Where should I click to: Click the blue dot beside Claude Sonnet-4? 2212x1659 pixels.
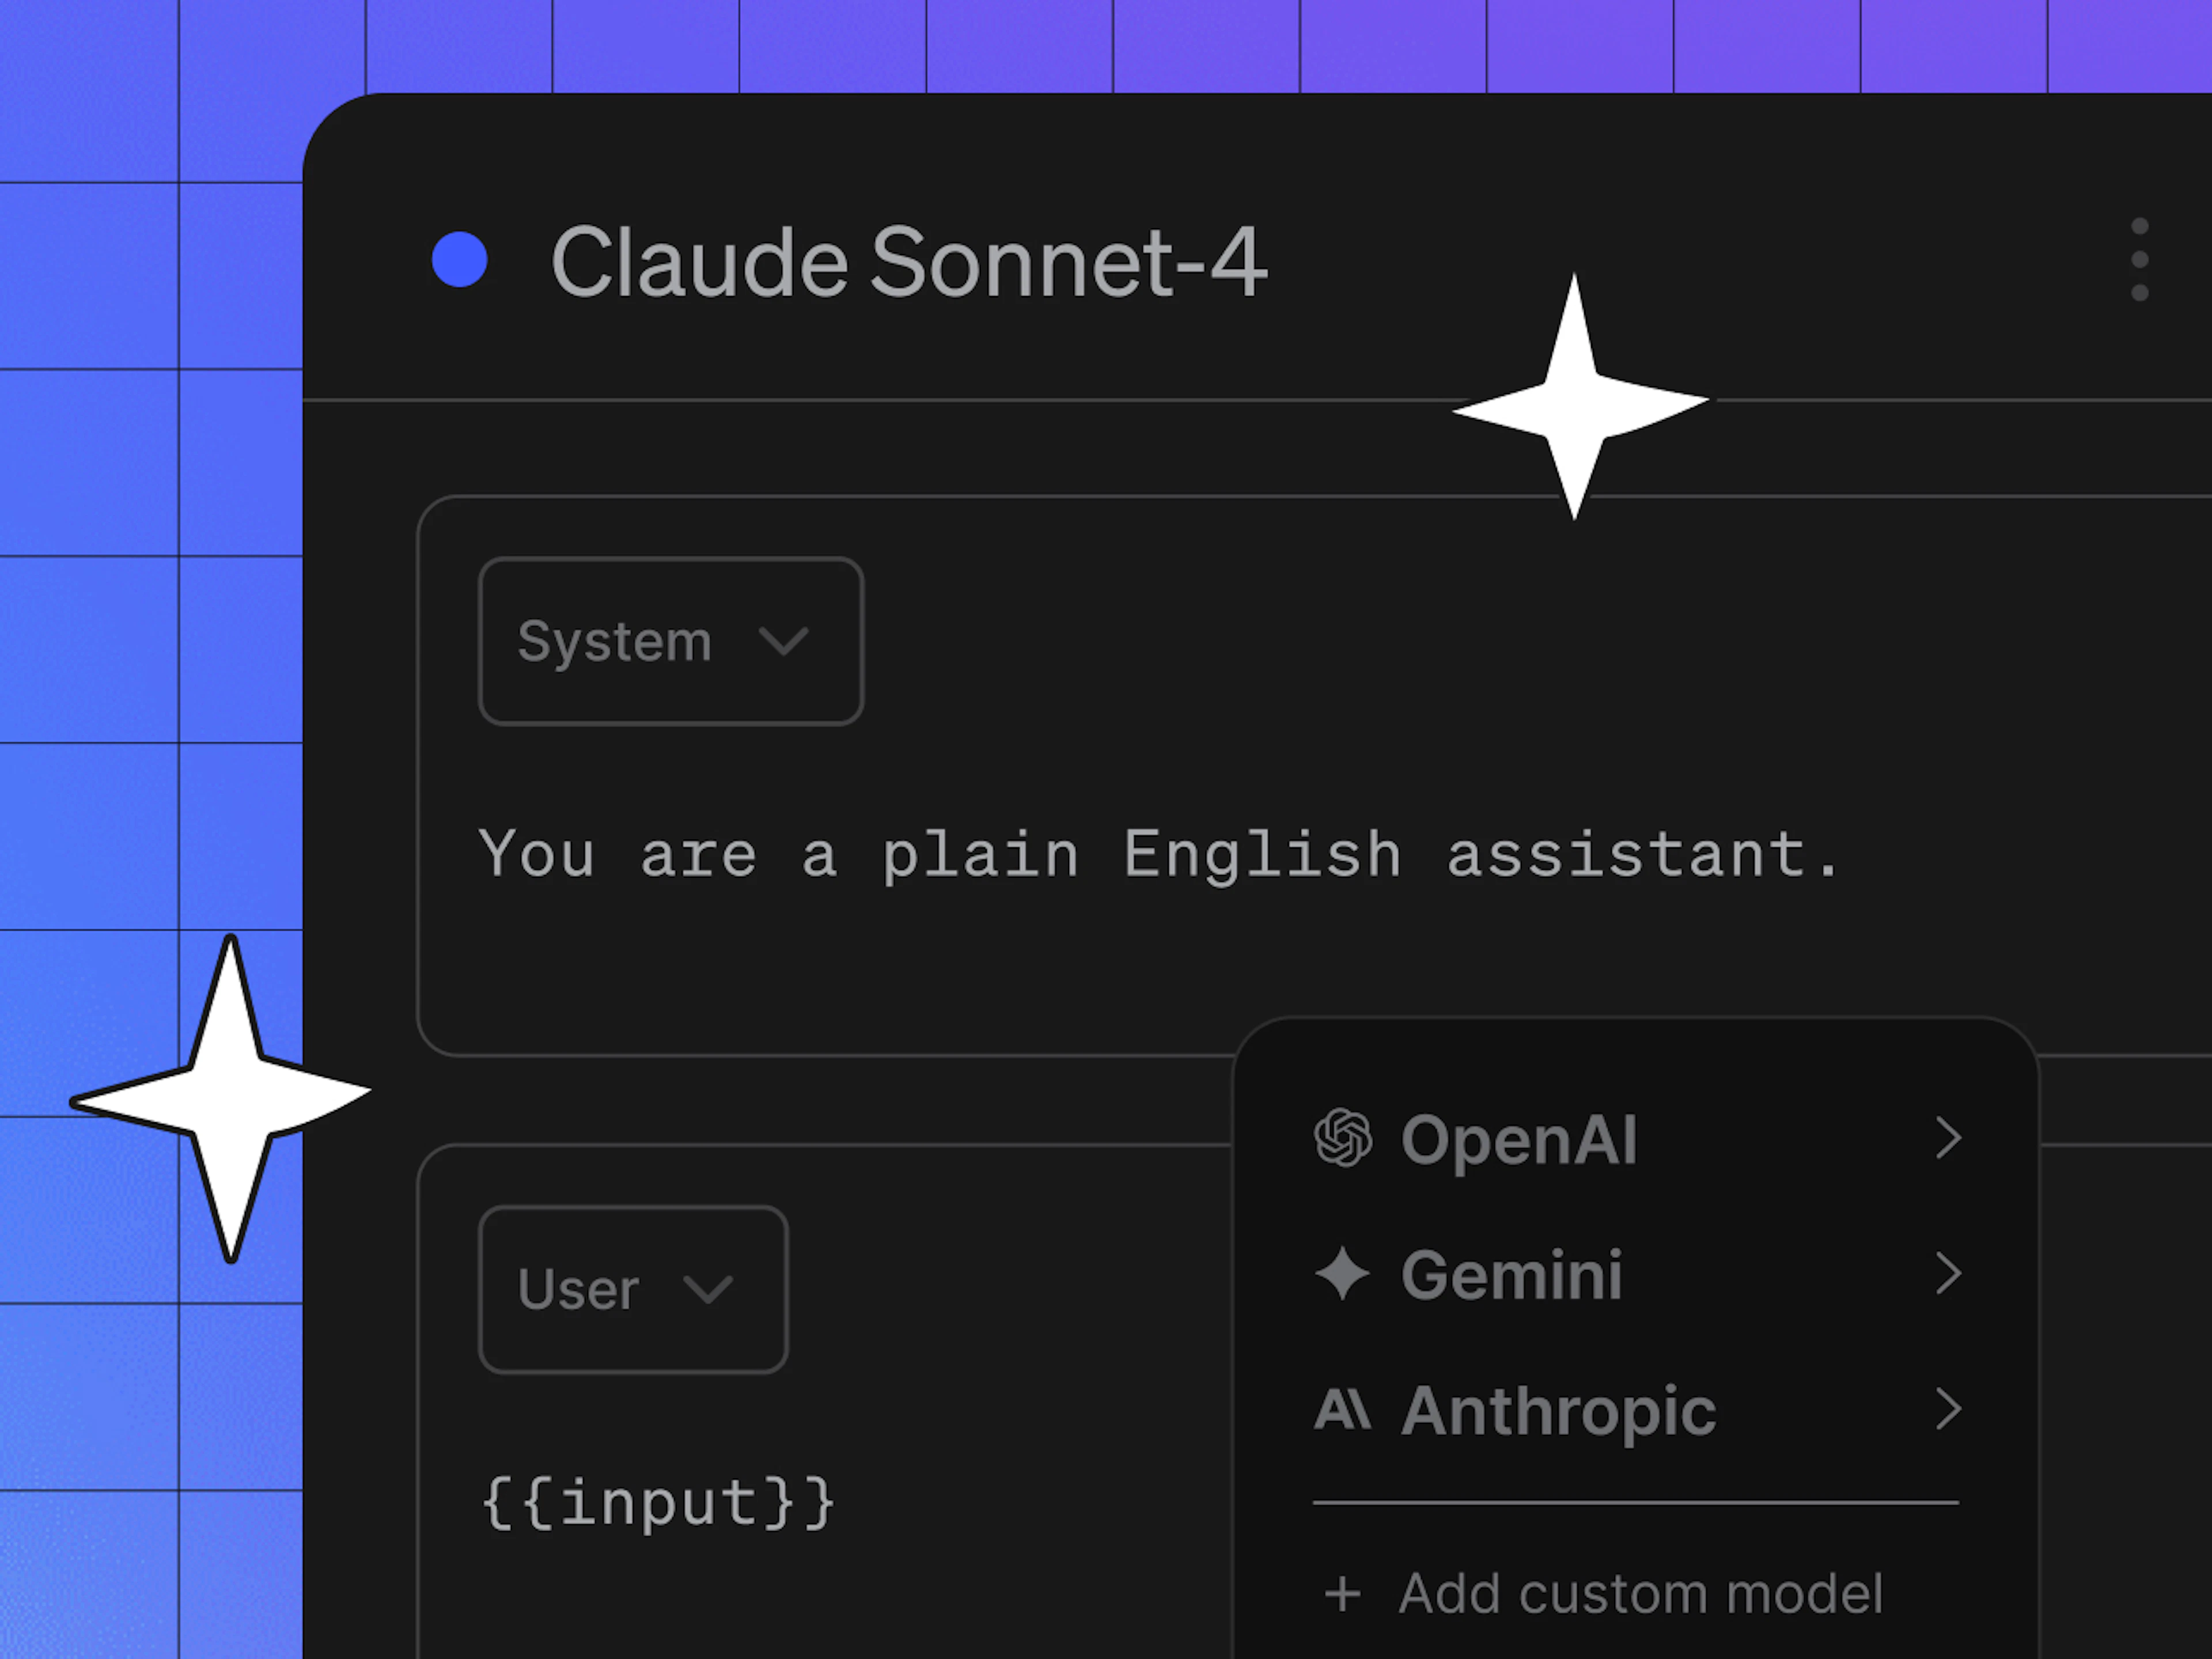[x=459, y=260]
